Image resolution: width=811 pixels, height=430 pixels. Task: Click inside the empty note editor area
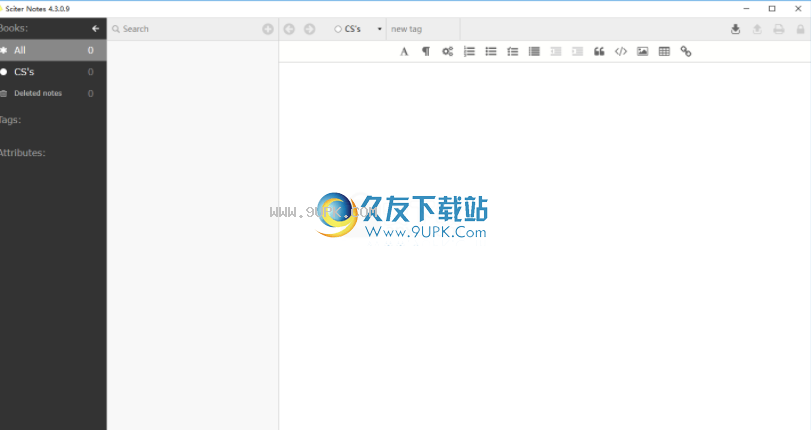pos(545,246)
